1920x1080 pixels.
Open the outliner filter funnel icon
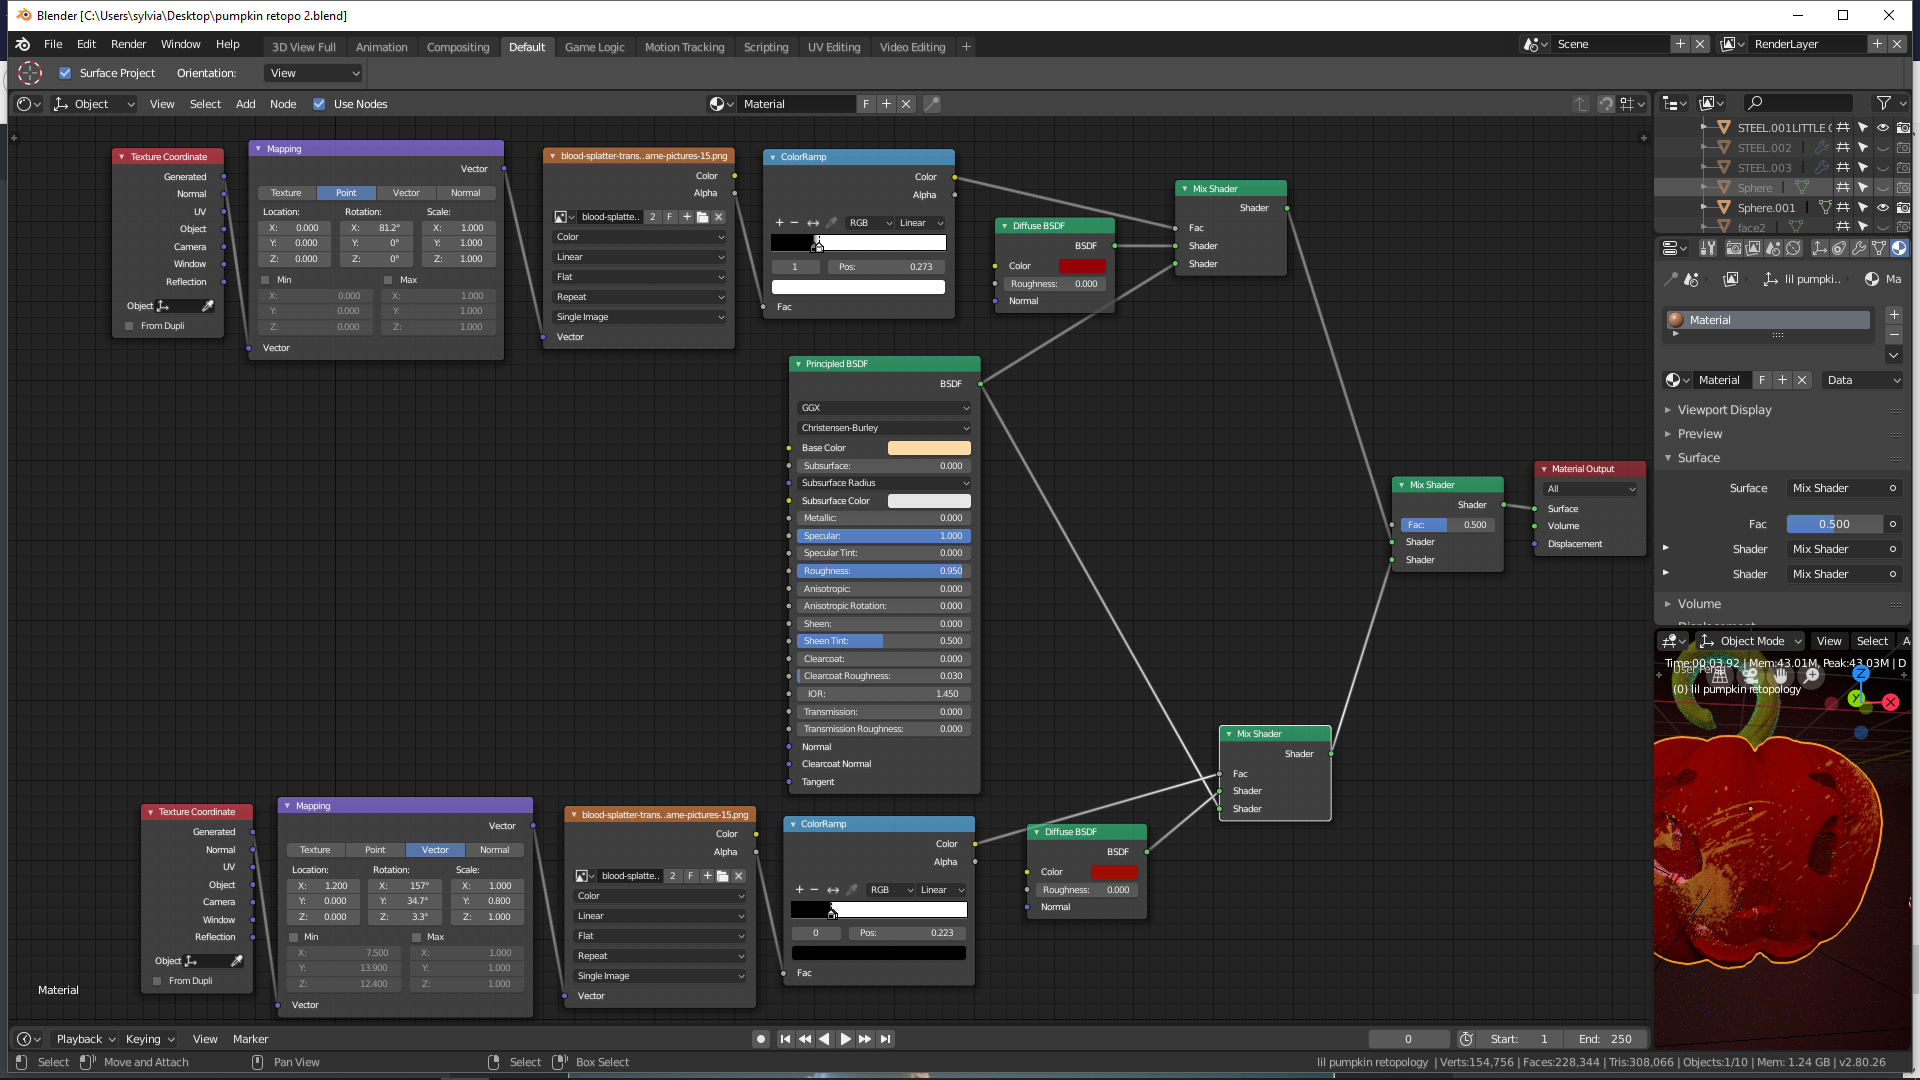click(1884, 103)
